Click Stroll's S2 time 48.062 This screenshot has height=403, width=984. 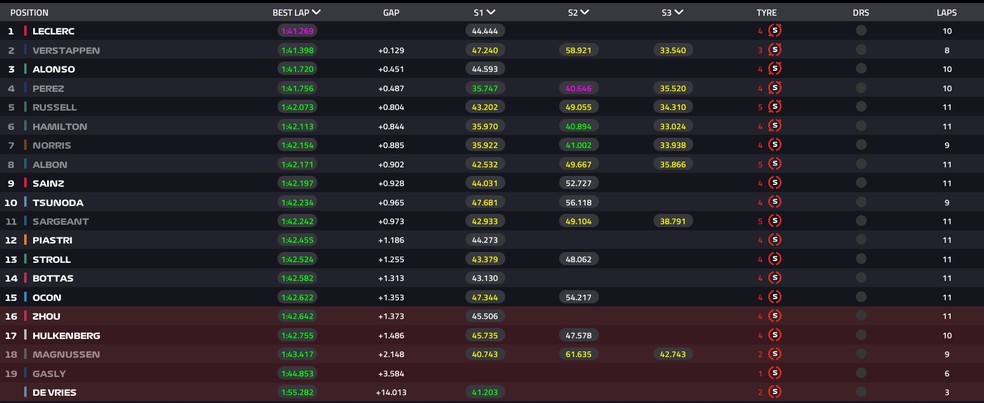tap(579, 259)
